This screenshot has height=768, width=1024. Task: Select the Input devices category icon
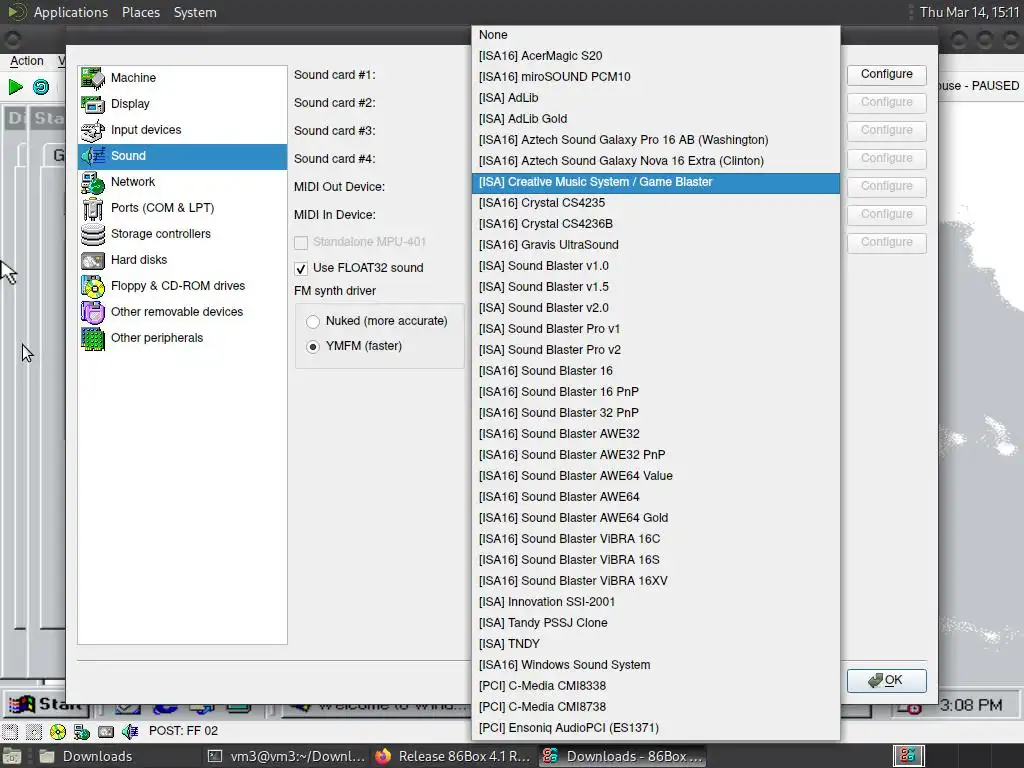pyautogui.click(x=93, y=130)
